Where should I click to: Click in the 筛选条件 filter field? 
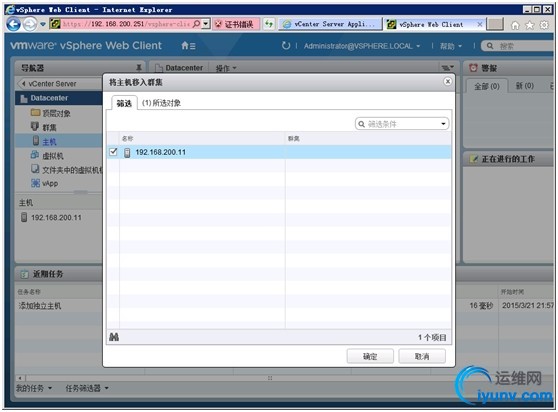[402, 124]
